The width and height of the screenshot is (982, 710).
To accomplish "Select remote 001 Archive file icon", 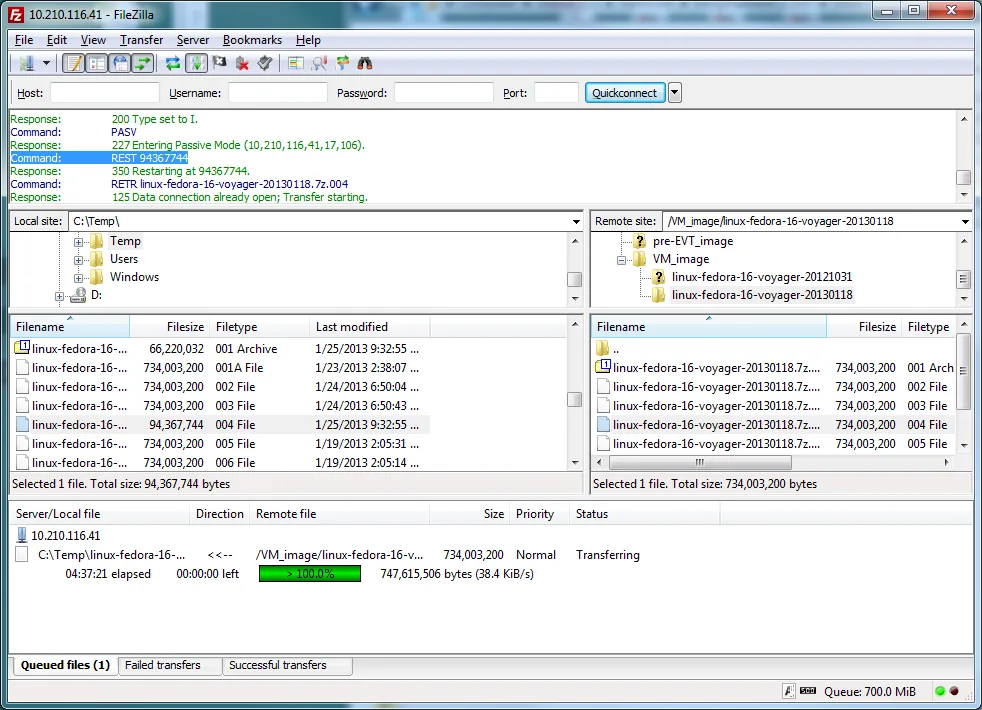I will 602,367.
